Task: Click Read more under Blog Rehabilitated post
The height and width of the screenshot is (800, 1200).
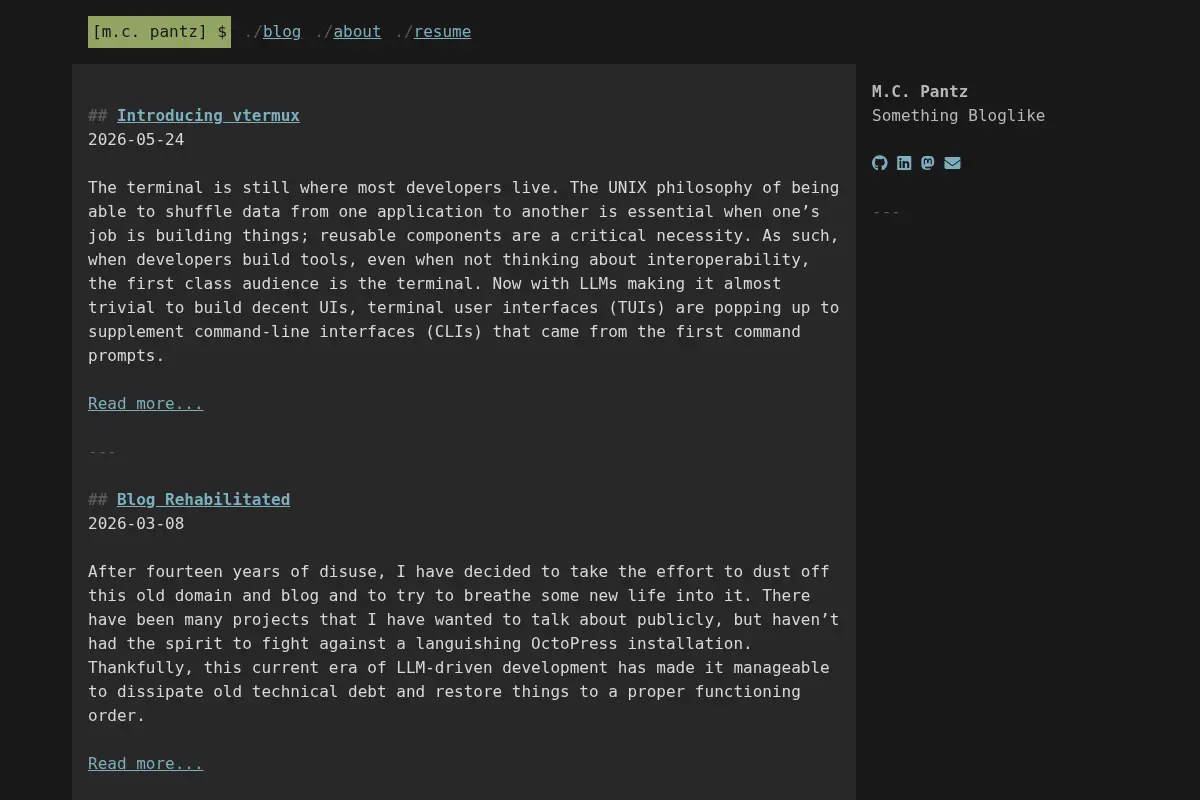Action: point(145,763)
